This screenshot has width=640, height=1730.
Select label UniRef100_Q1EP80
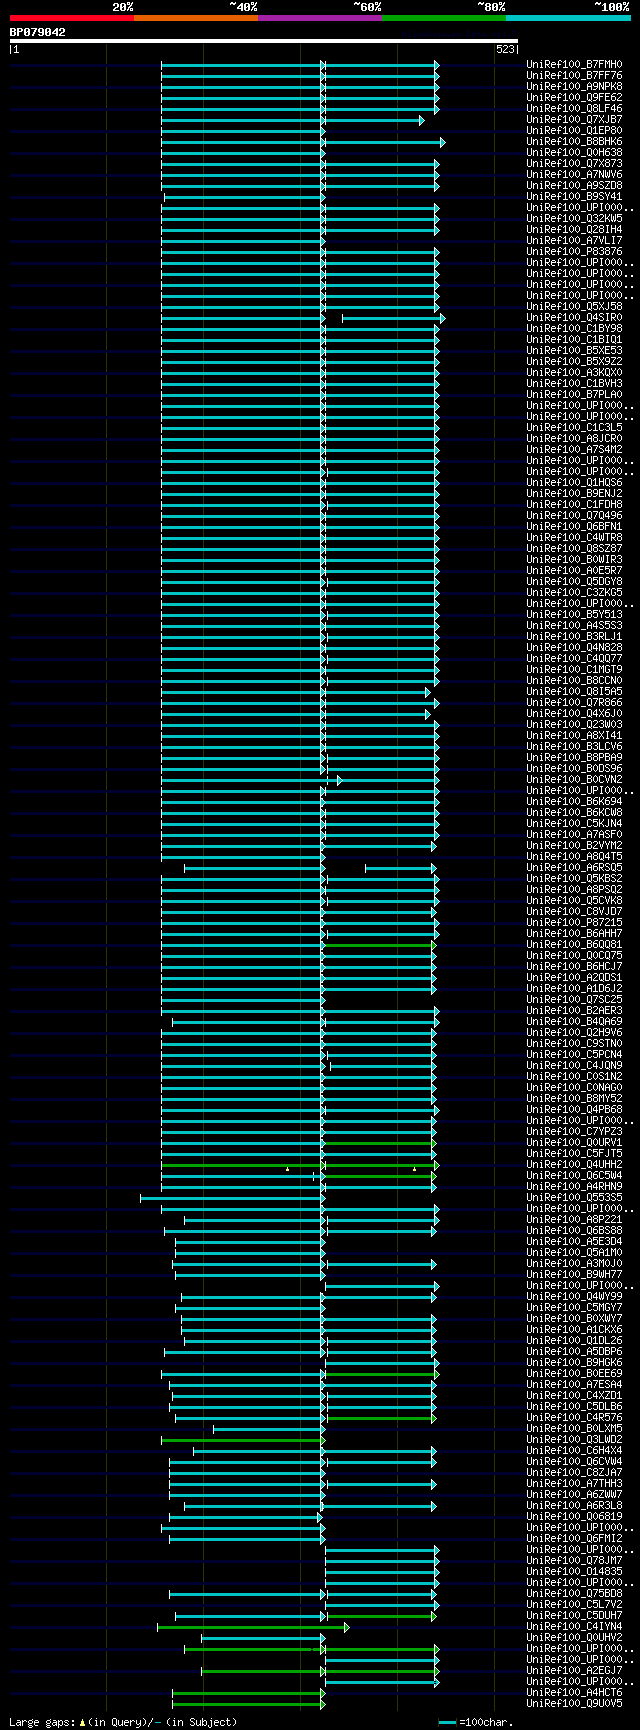574,131
